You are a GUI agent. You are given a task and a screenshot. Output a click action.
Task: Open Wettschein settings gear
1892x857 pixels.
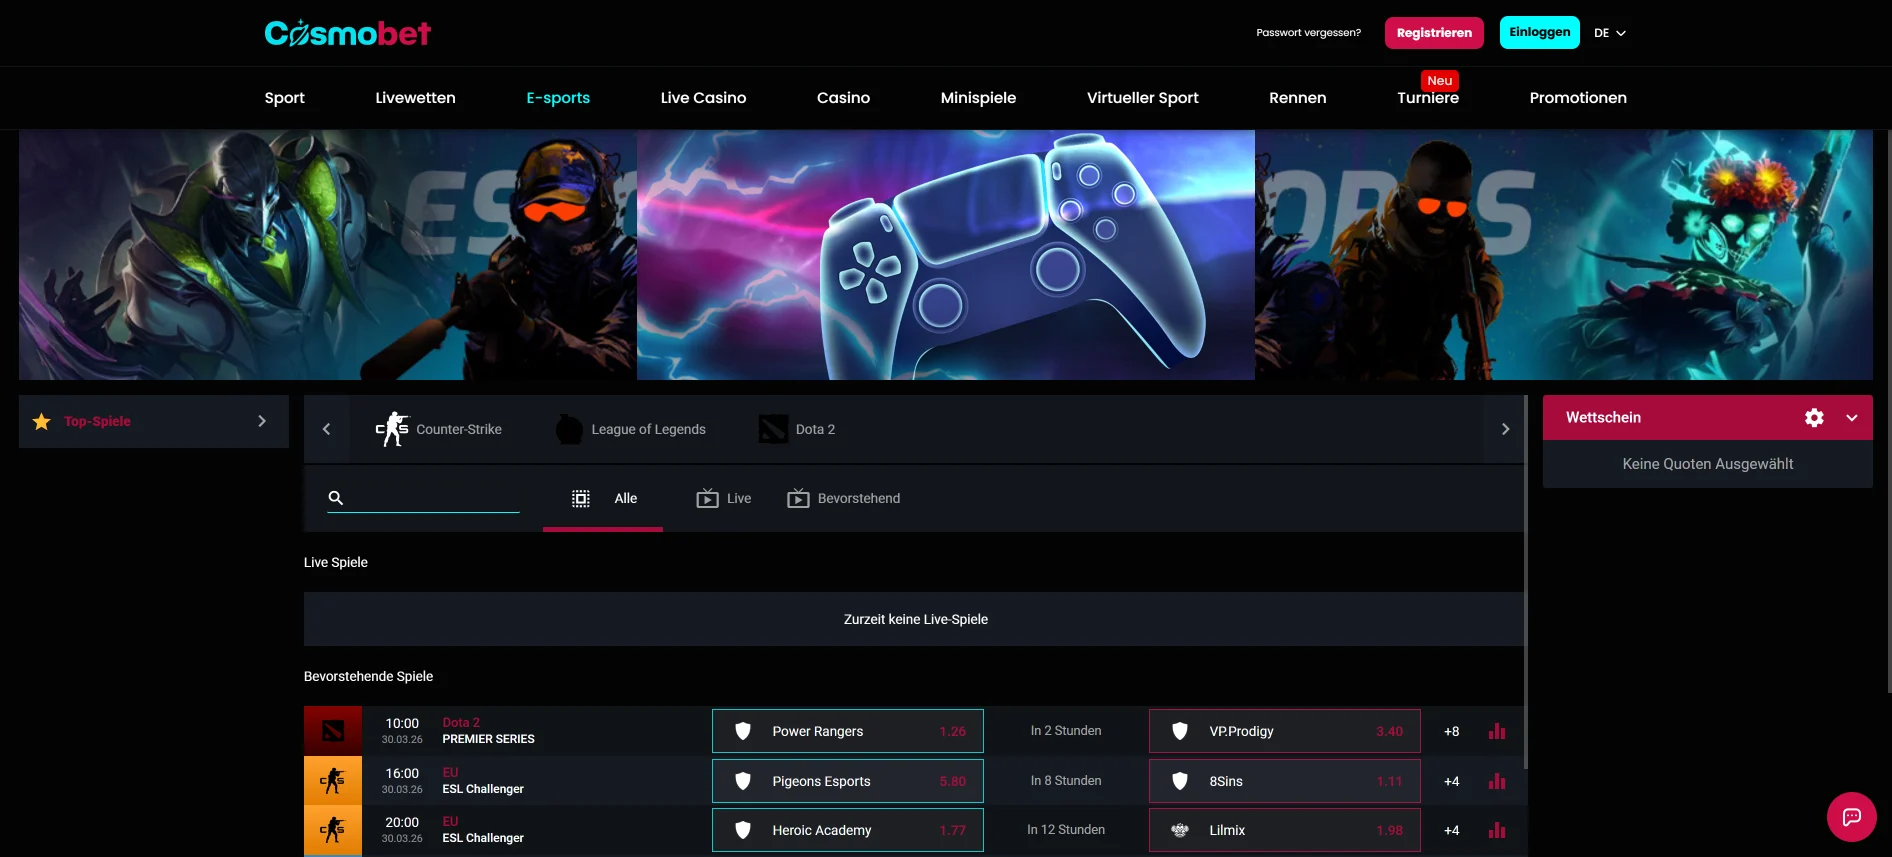1814,418
